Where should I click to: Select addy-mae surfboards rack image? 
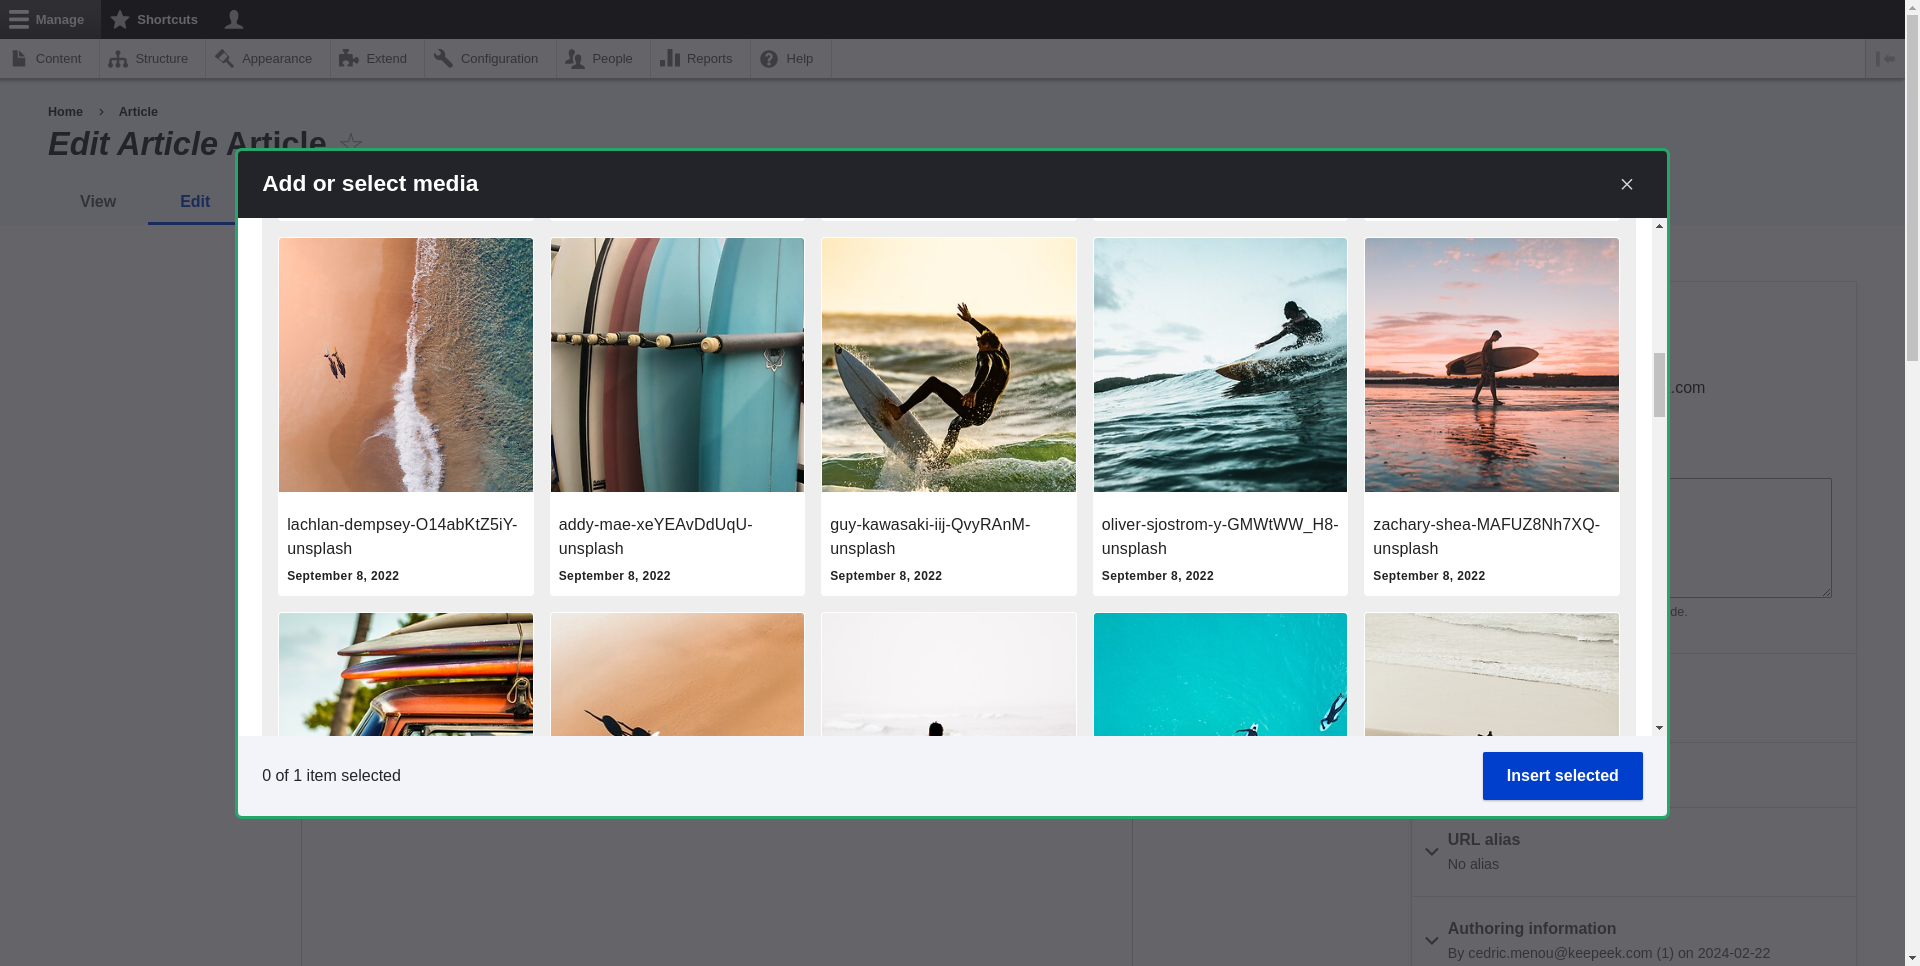coord(677,365)
